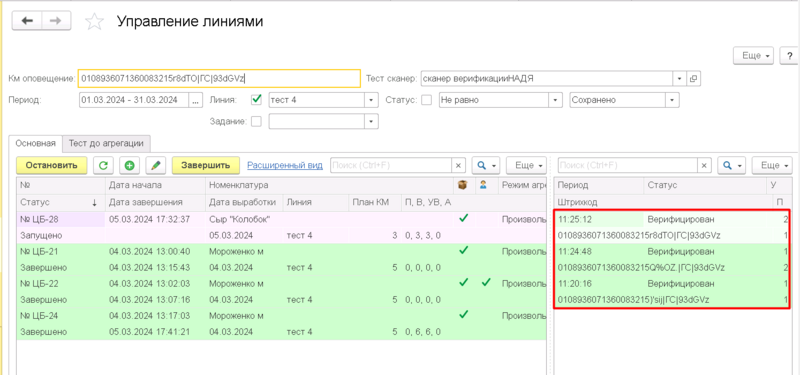Expand the 'Сохранено' status dropdown
Screen dimensions: 800x375
tap(672, 100)
